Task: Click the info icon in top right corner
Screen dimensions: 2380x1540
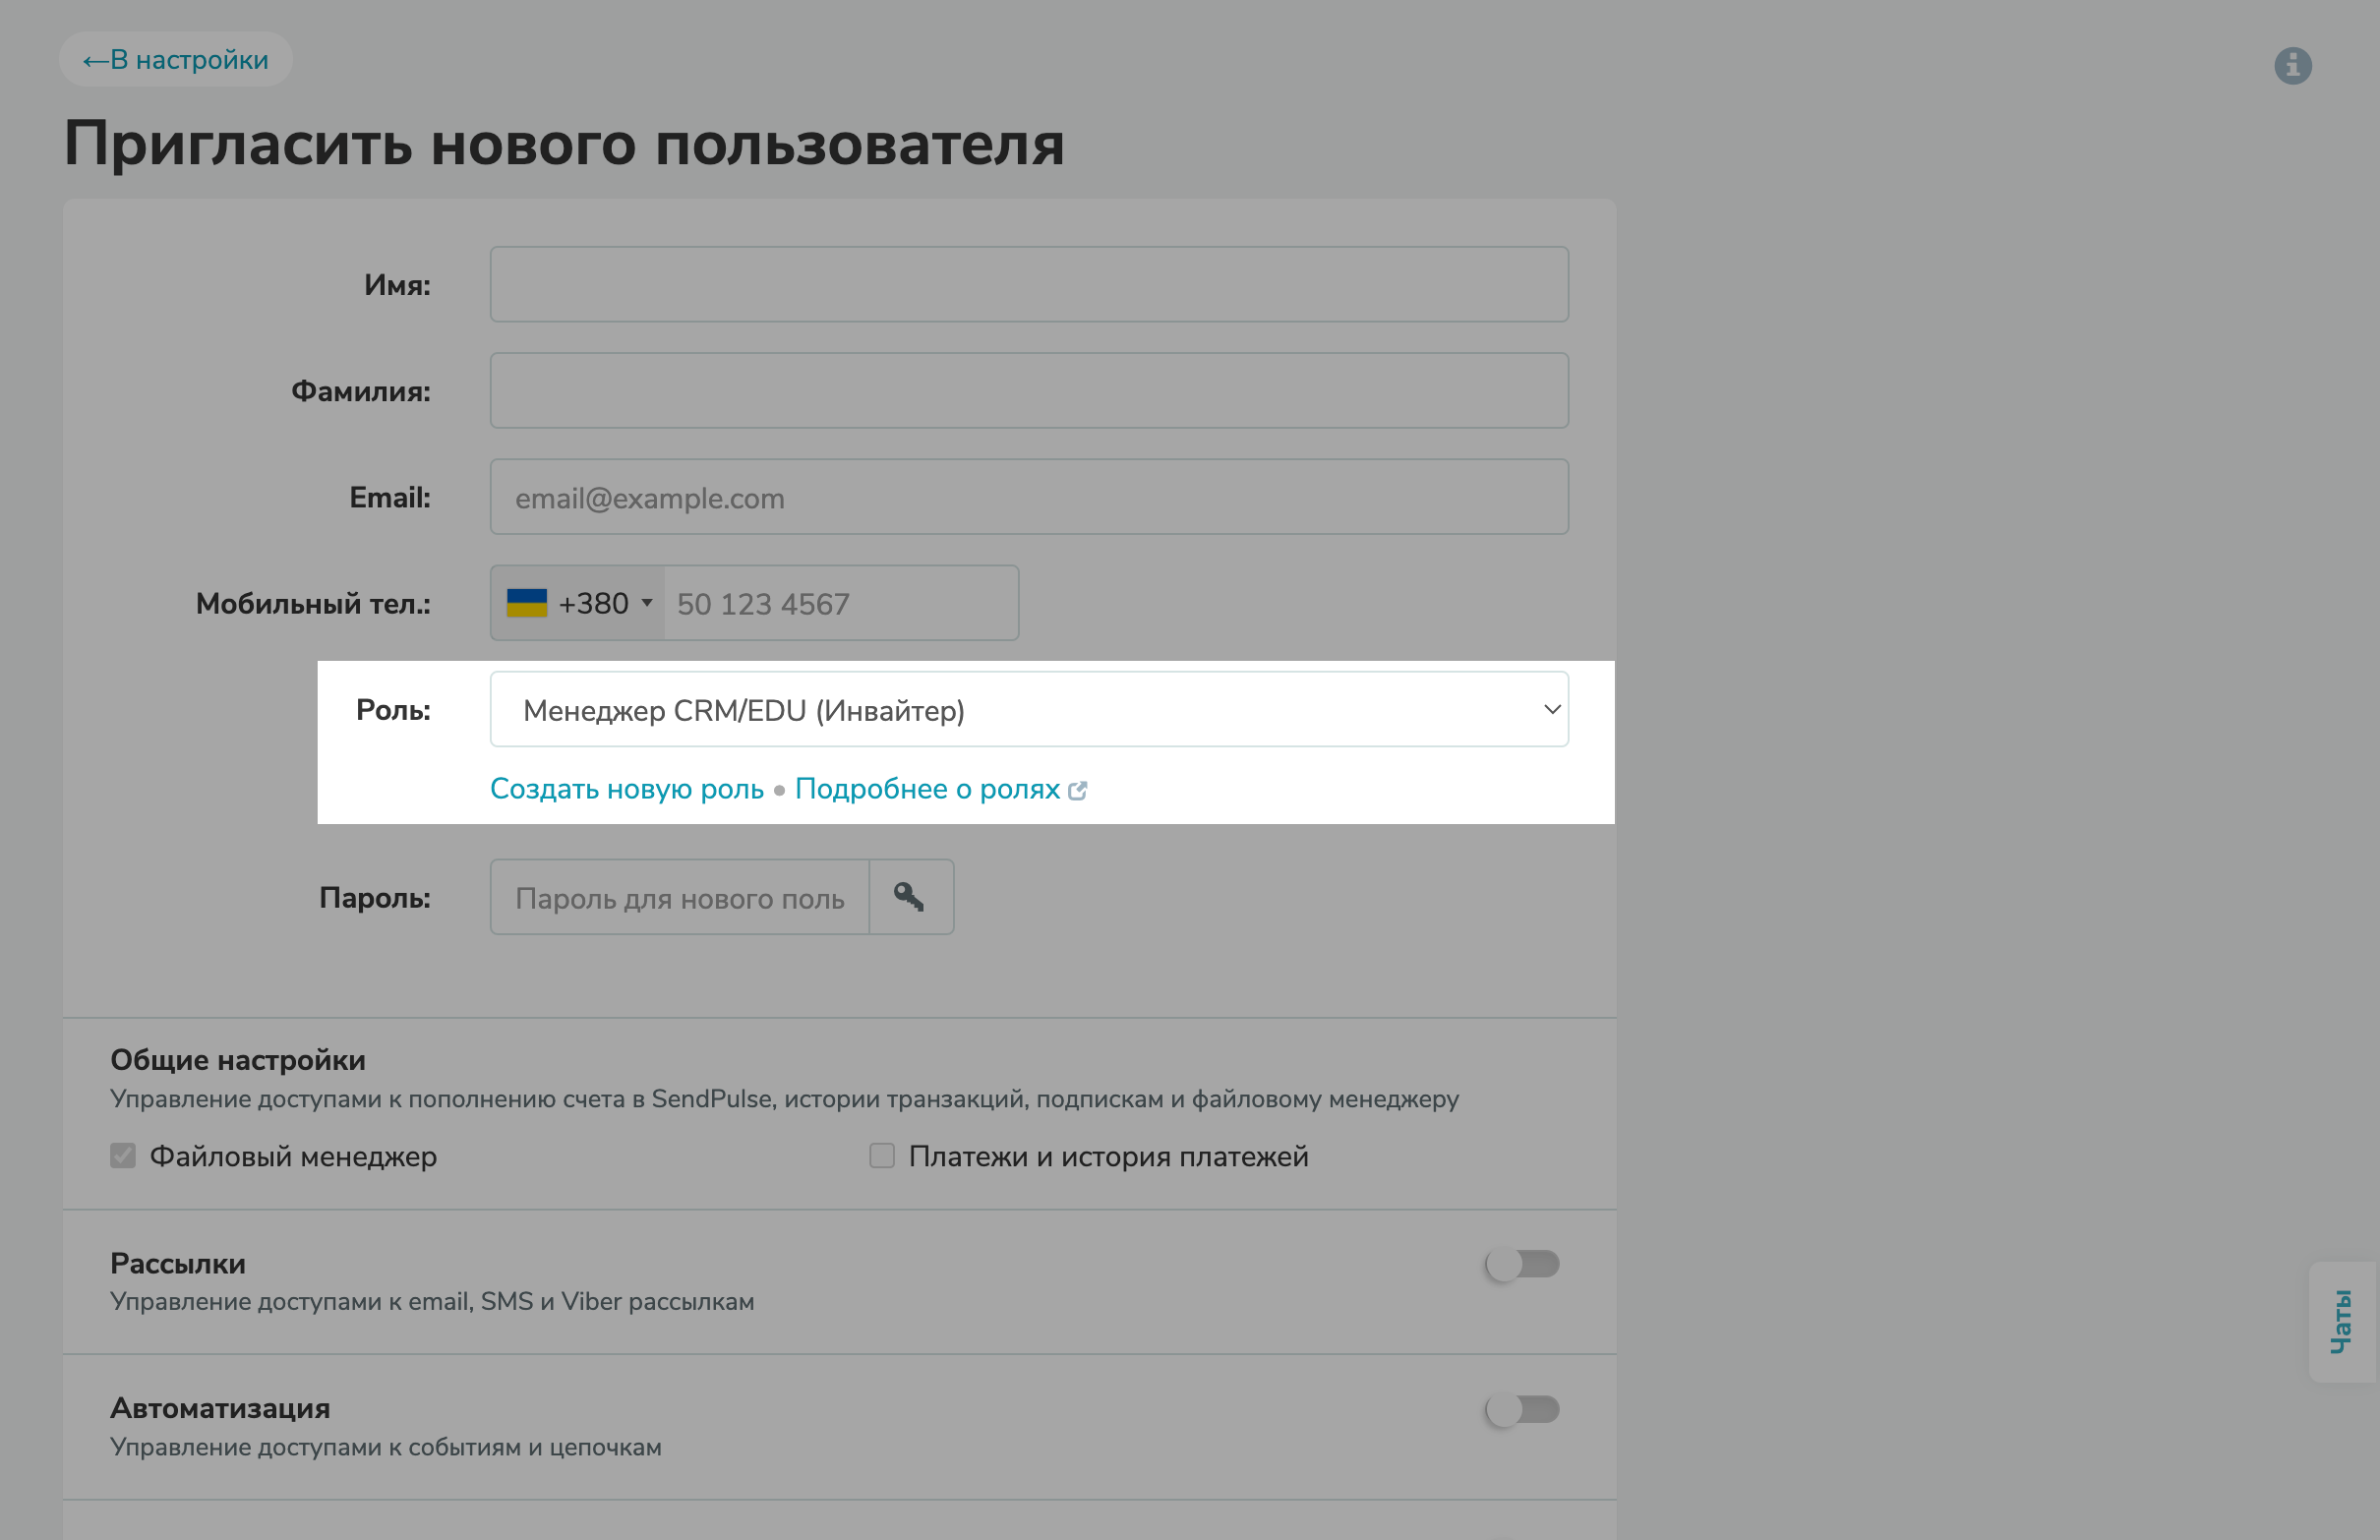Action: point(2293,66)
